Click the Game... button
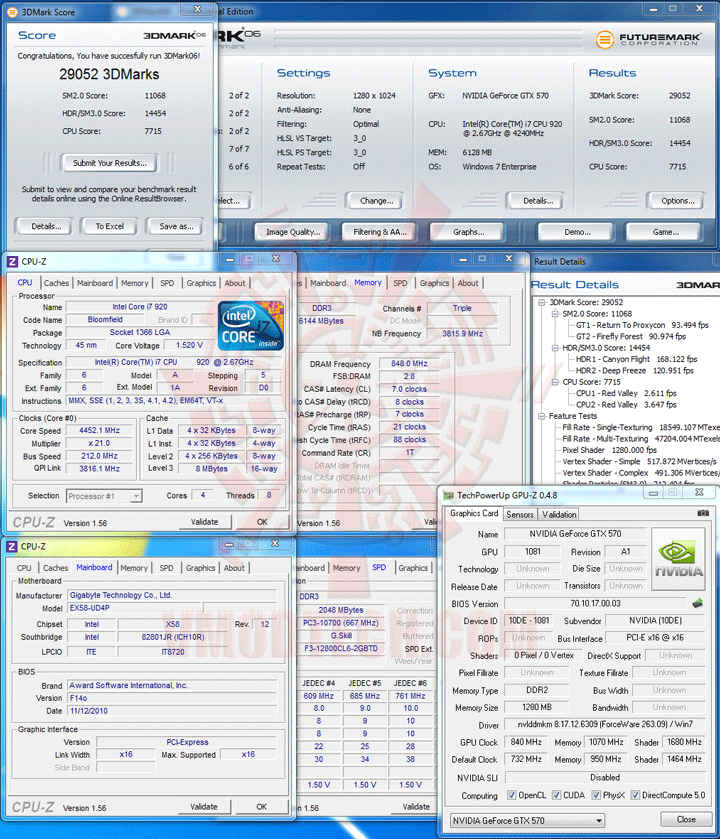This screenshot has height=839, width=720. pyautogui.click(x=665, y=232)
